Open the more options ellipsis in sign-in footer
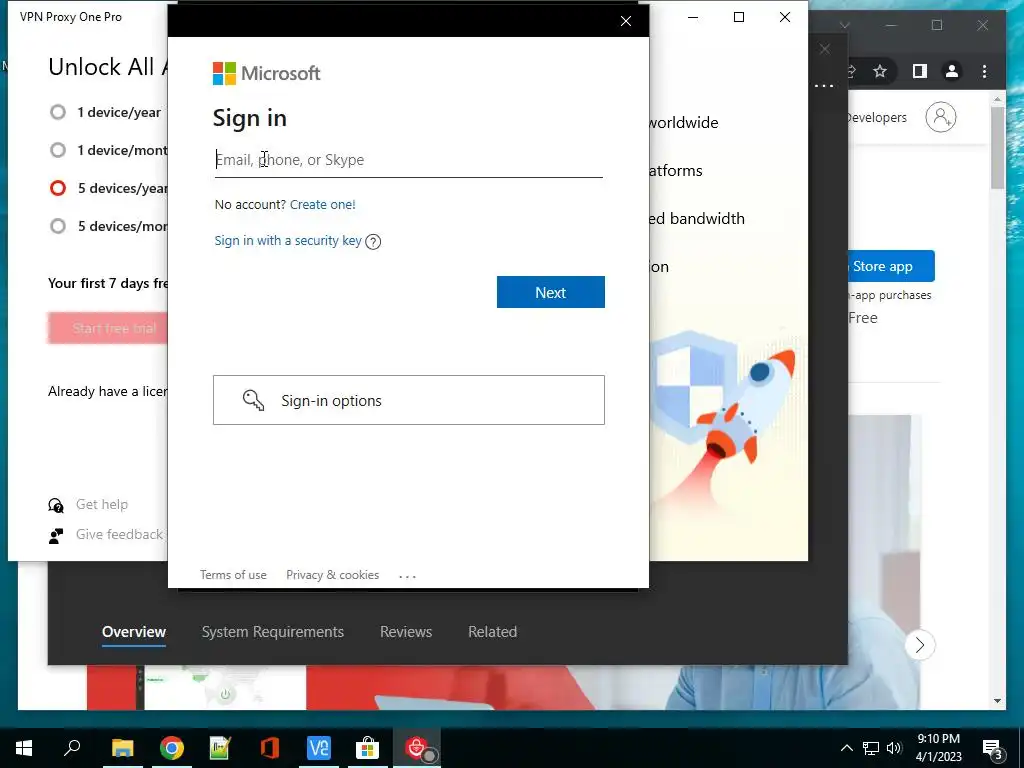 click(x=408, y=576)
